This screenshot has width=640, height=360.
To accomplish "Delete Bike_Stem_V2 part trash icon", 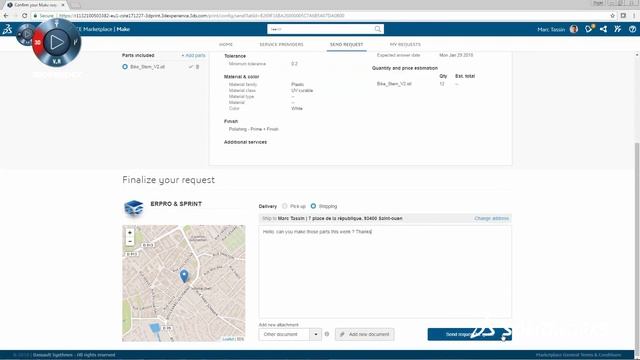I will (x=198, y=67).
